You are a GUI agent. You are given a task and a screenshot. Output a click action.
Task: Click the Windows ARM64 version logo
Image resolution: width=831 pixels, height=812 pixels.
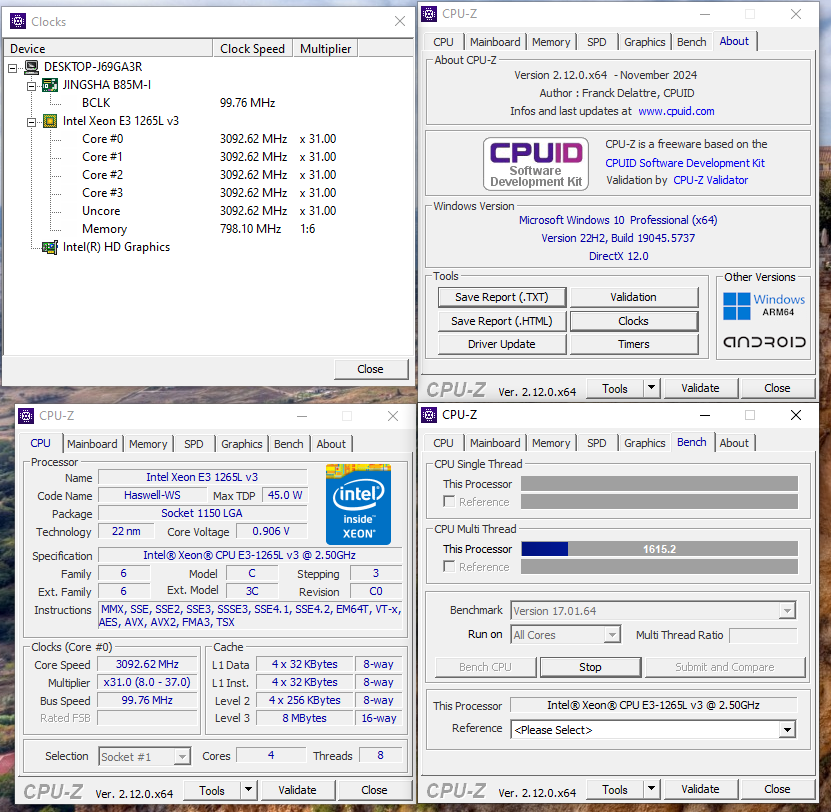tap(764, 306)
